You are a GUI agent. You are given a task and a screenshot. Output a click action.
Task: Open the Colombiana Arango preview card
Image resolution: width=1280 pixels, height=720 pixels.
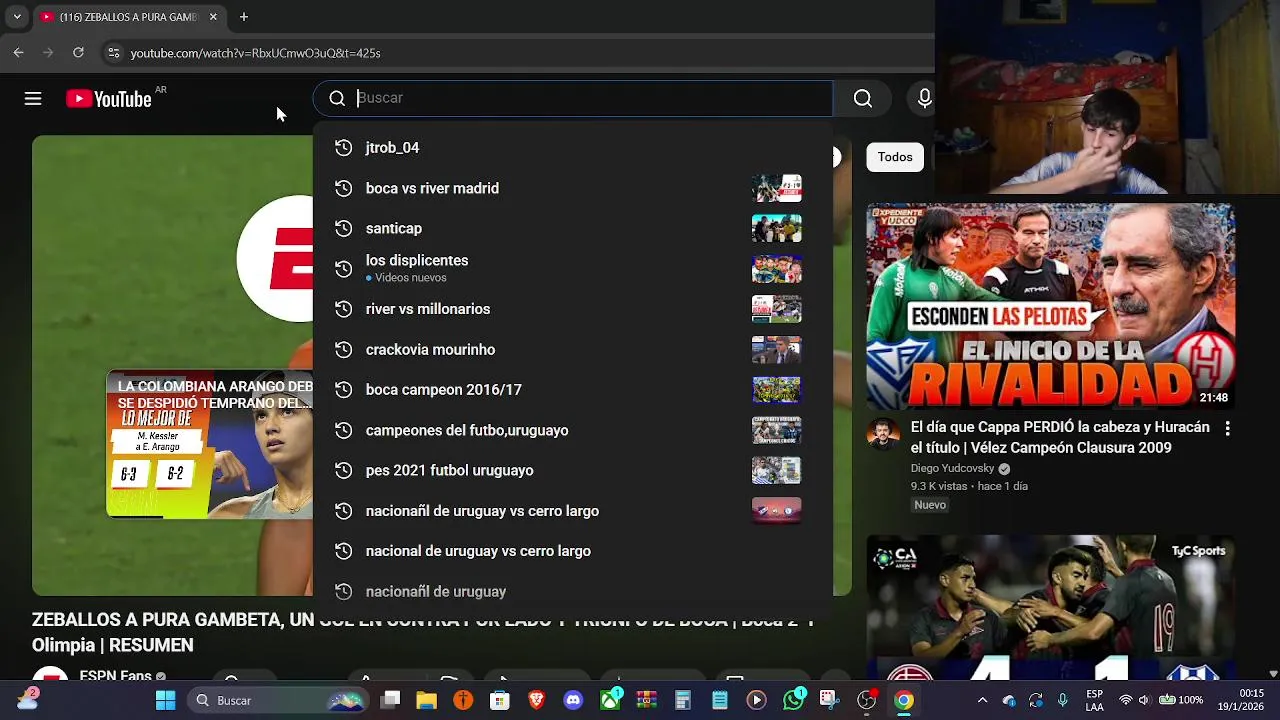point(210,445)
